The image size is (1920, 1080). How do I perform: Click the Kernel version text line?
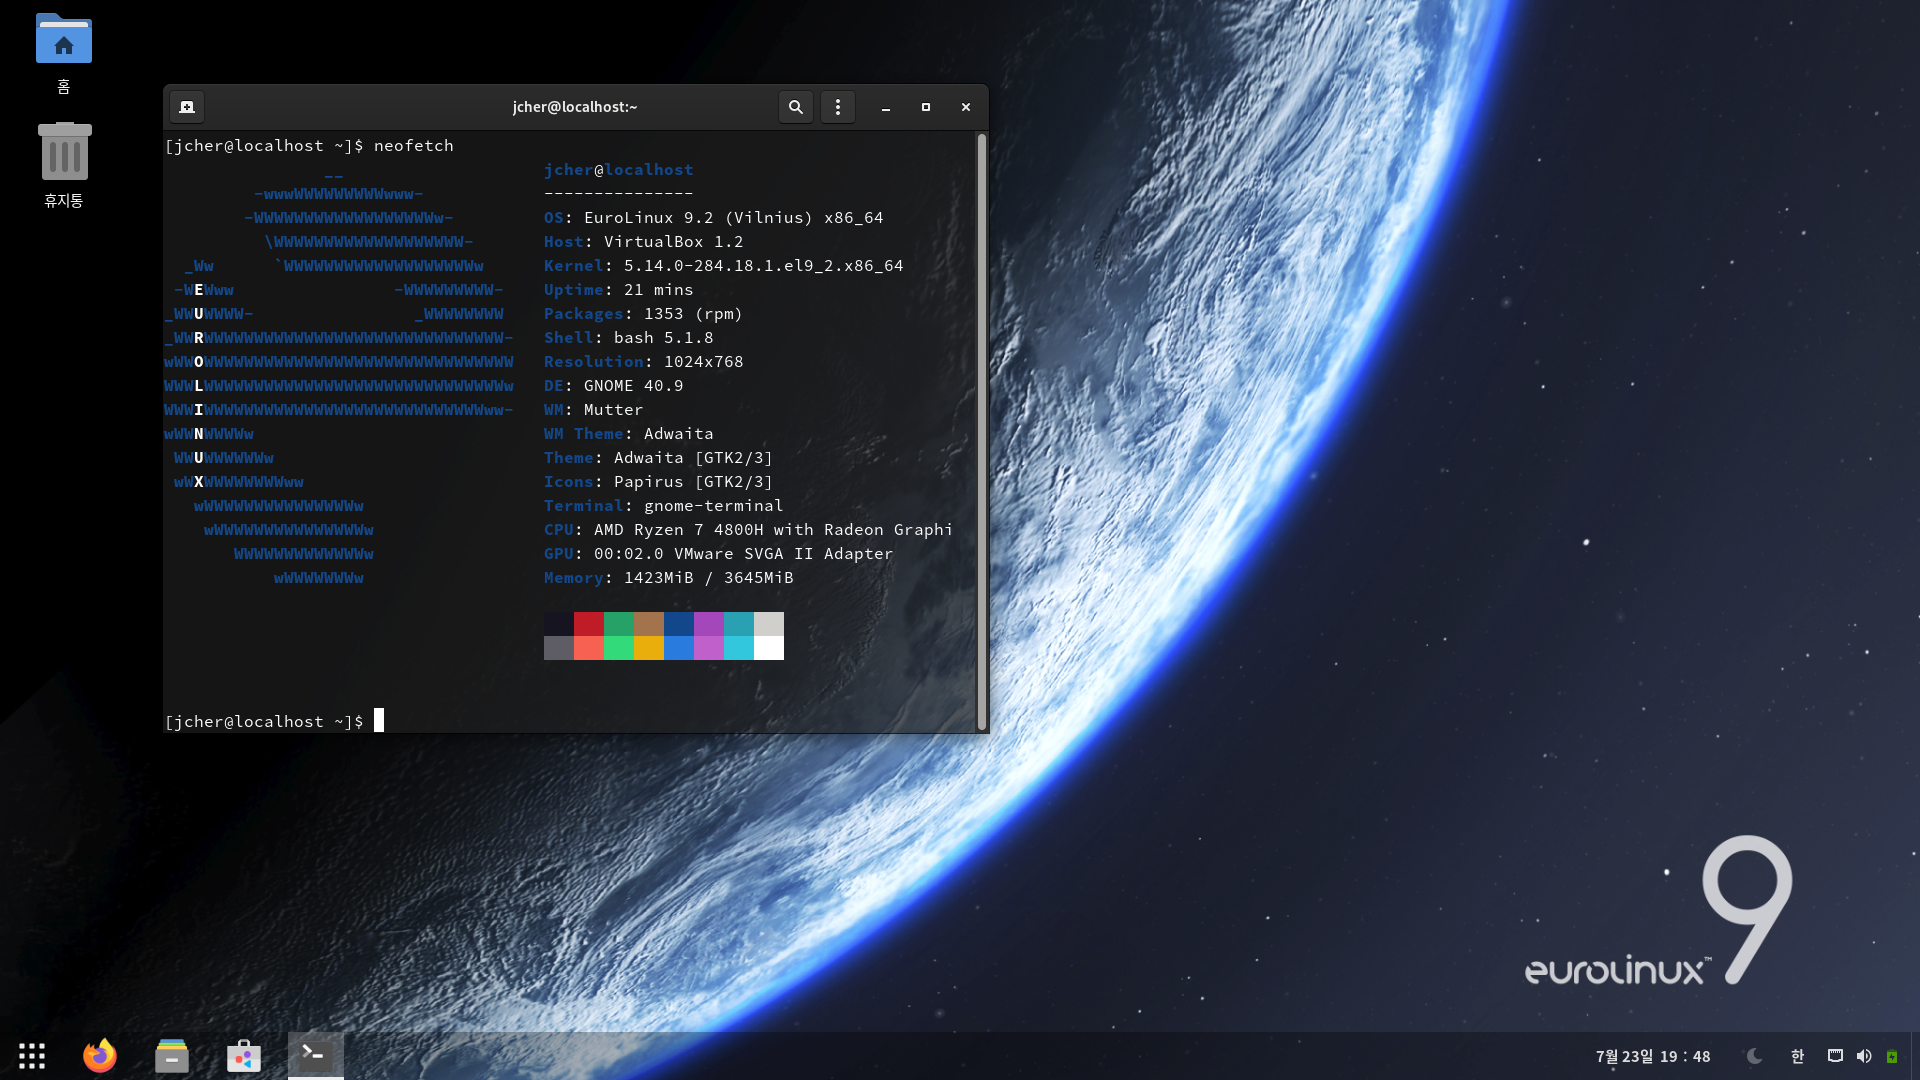(x=724, y=266)
